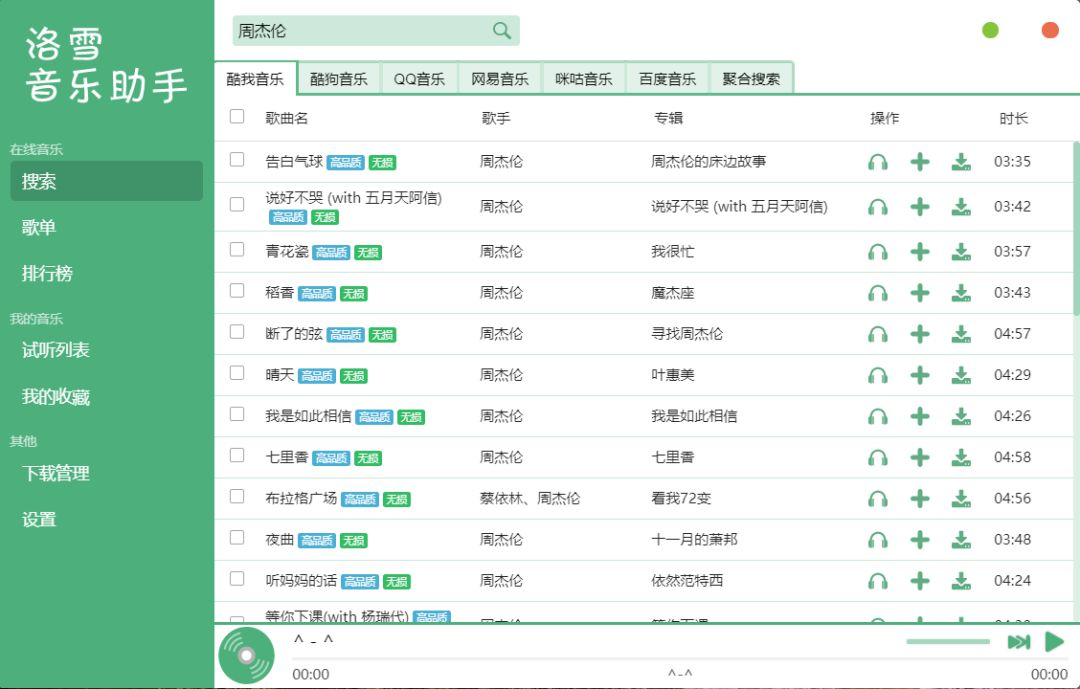Open 下载管理 in the sidebar
The image size is (1080, 689).
coord(107,473)
